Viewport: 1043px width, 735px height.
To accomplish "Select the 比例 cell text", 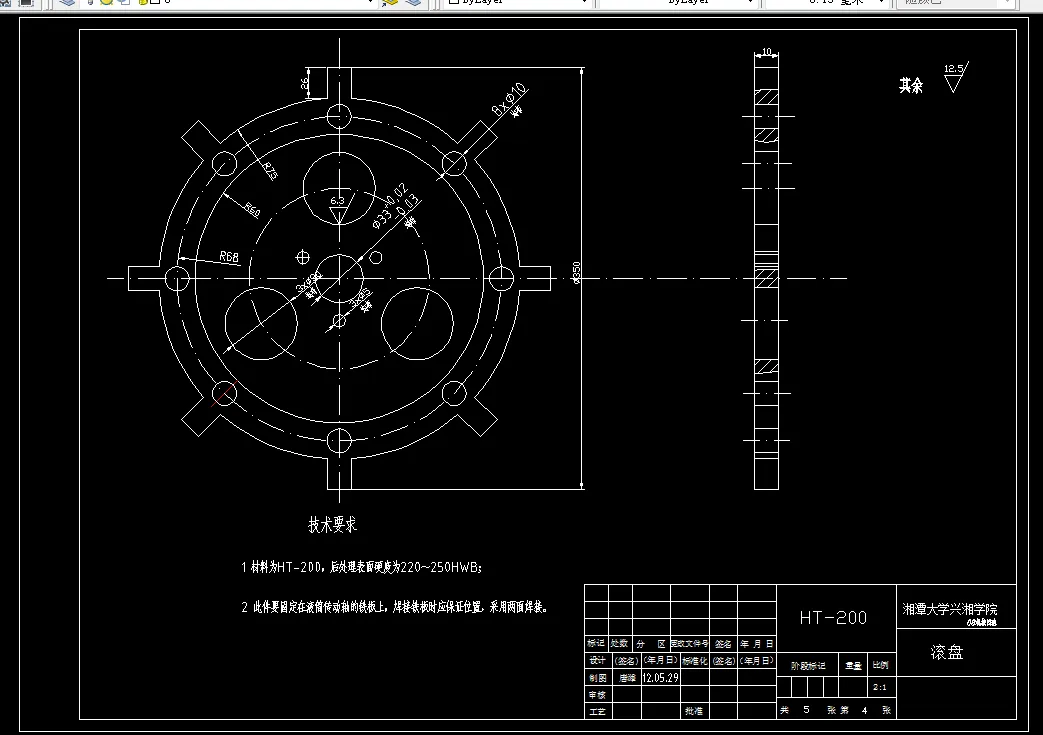I will click(x=880, y=664).
